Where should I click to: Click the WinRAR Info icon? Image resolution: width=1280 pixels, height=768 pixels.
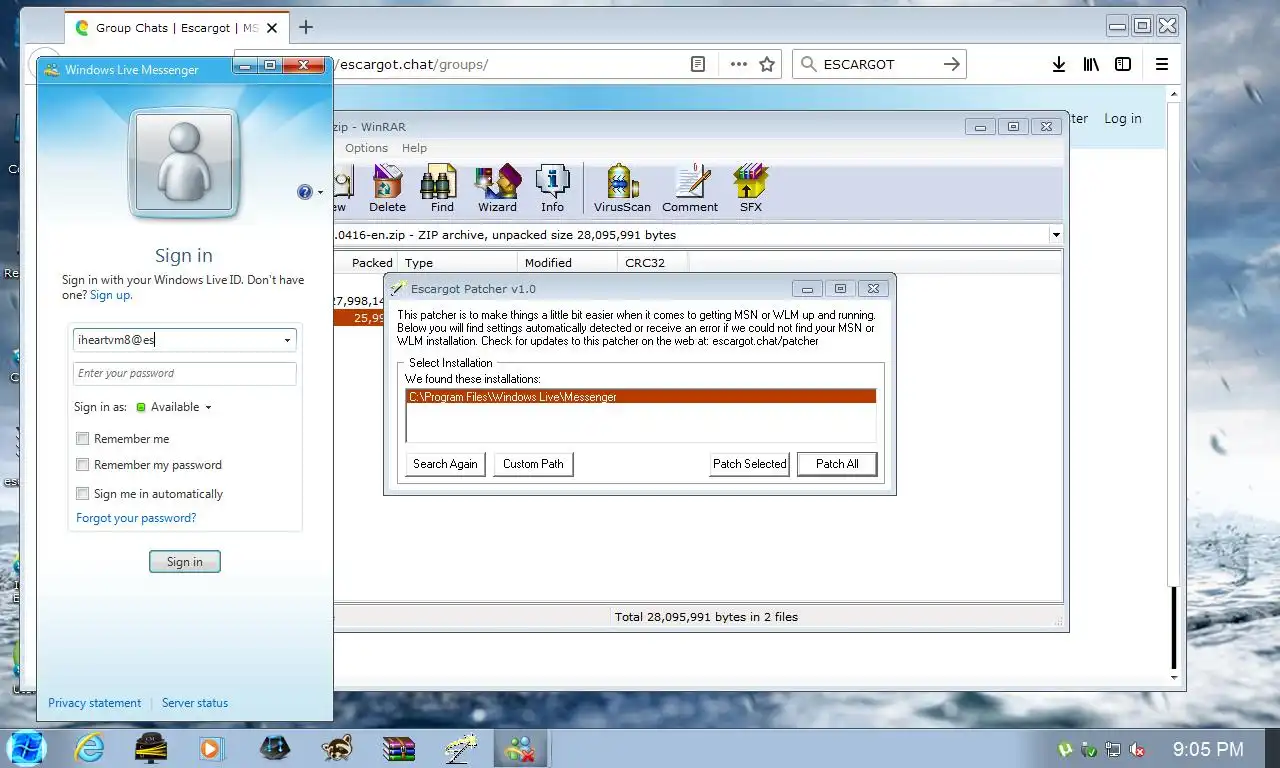pos(552,189)
